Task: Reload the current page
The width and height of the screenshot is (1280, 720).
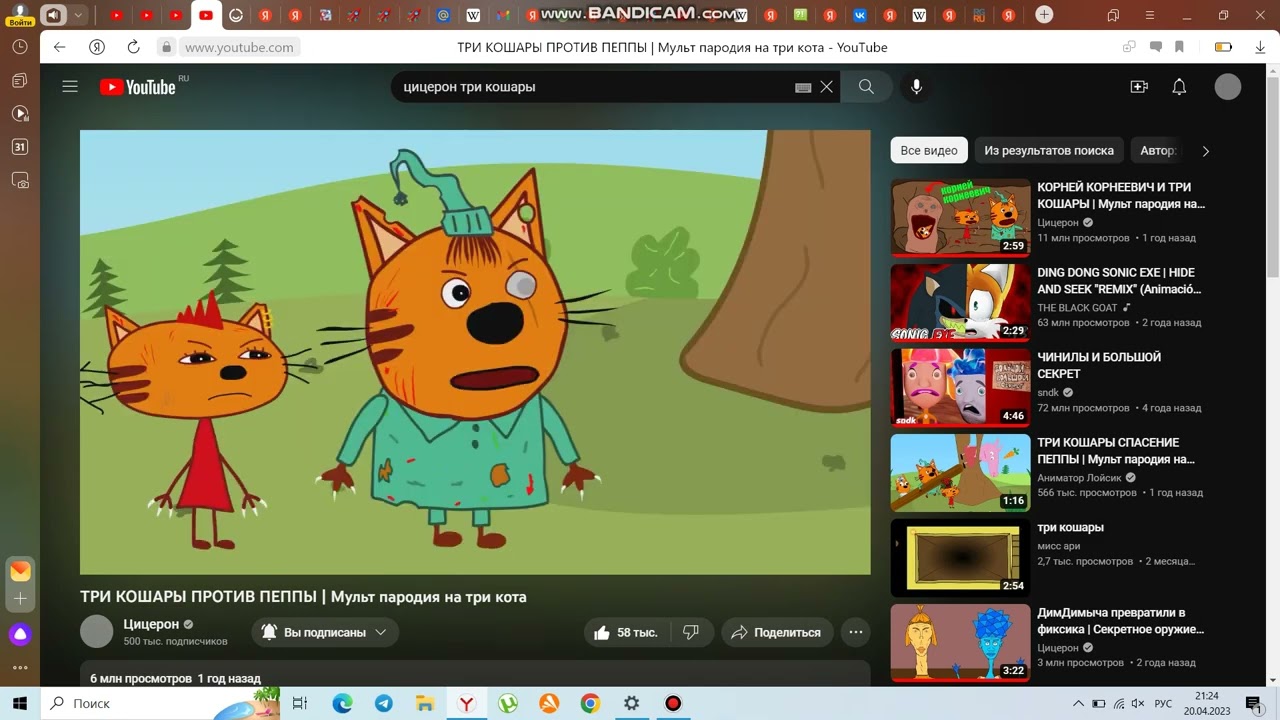Action: pyautogui.click(x=133, y=47)
